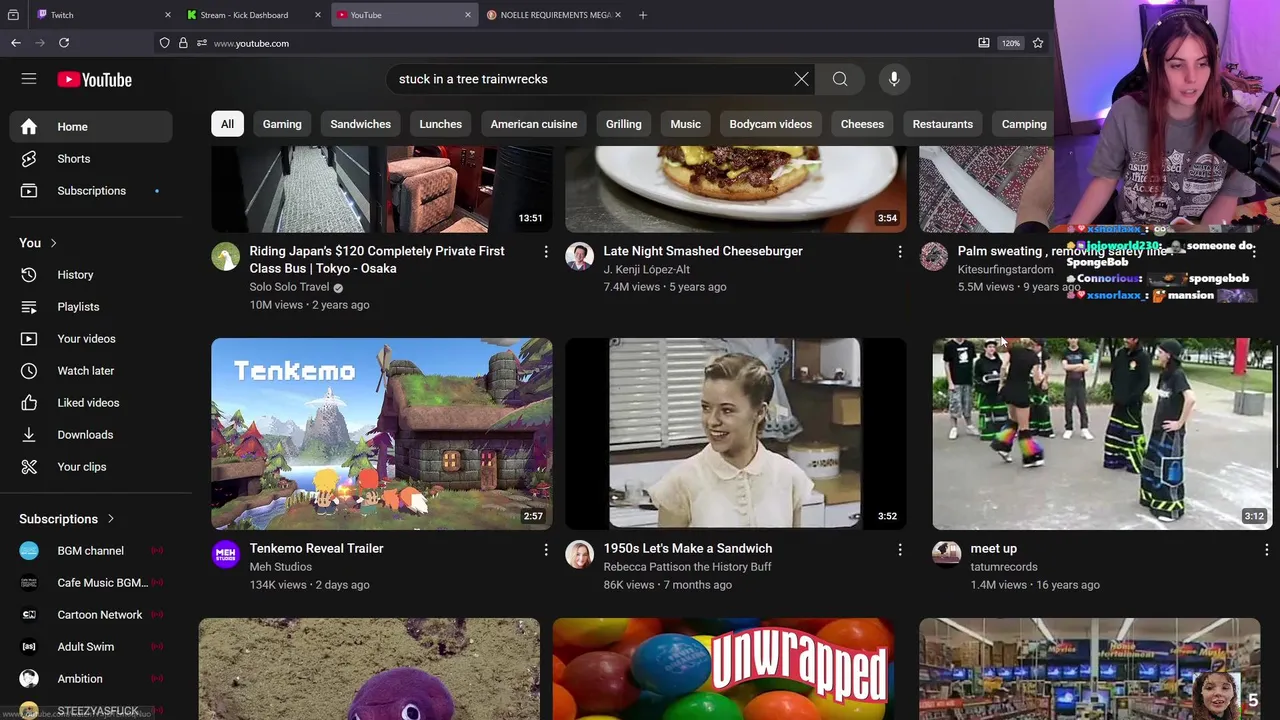
Task: Open Rebecca Pattison the History Buff channel link
Action: tap(687, 567)
